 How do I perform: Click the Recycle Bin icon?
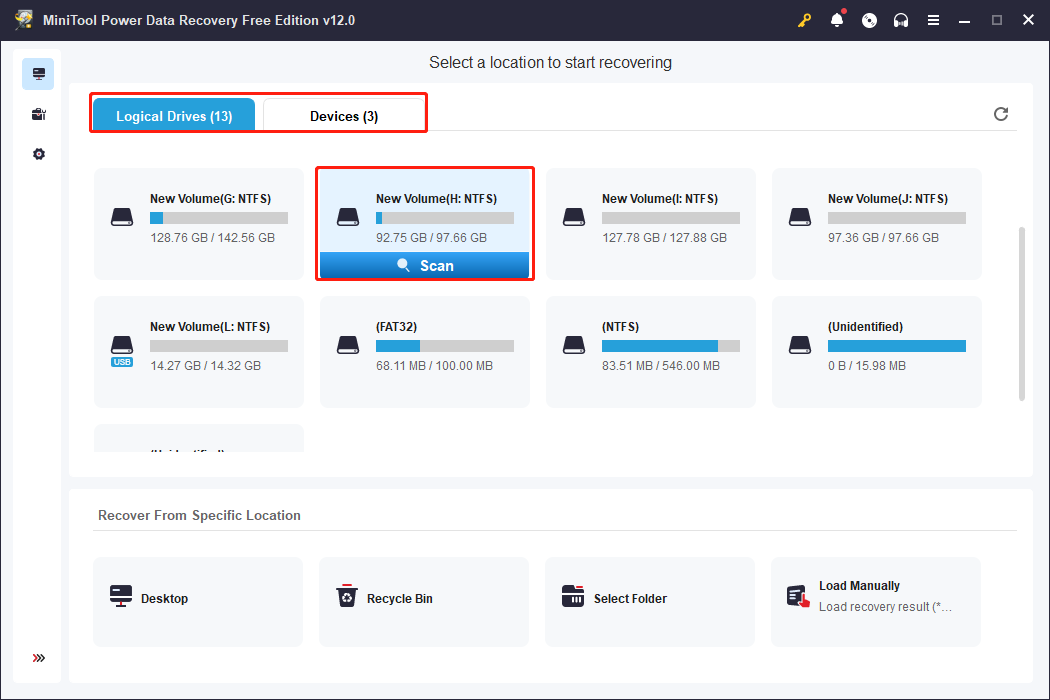(346, 596)
